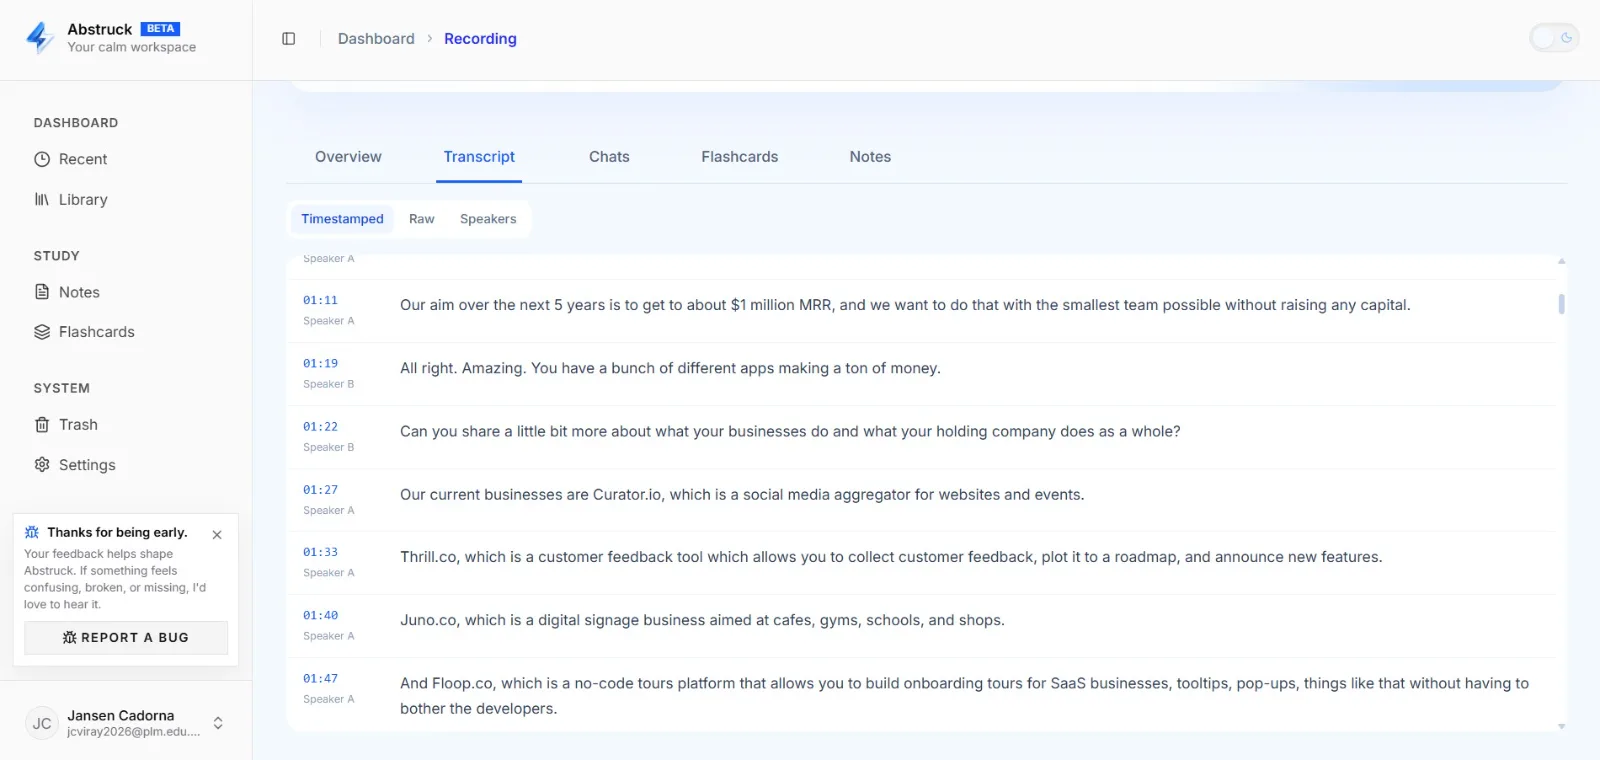Open Library via its books icon

[42, 199]
